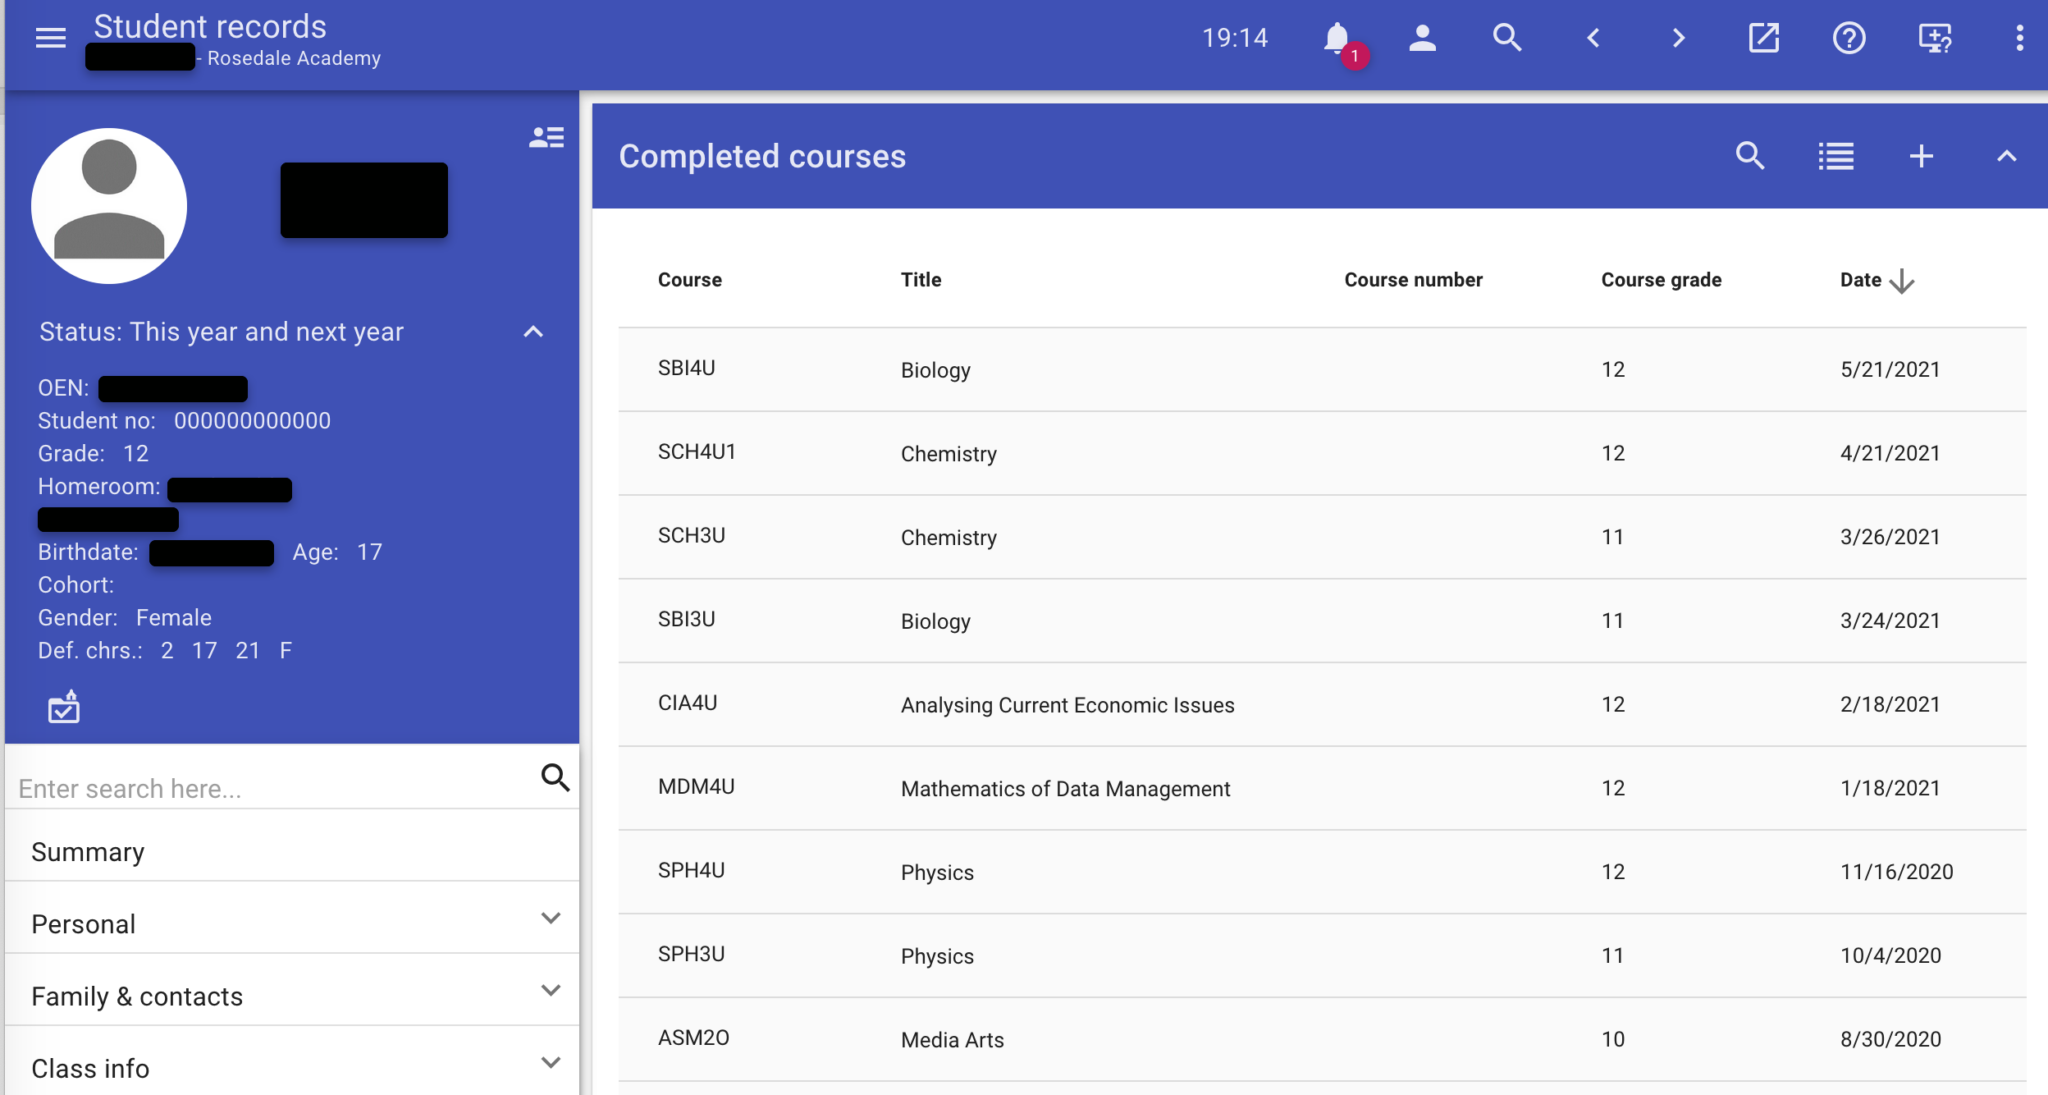Viewport: 2048px width, 1095px height.
Task: Click the screen support icon
Action: 1934,38
